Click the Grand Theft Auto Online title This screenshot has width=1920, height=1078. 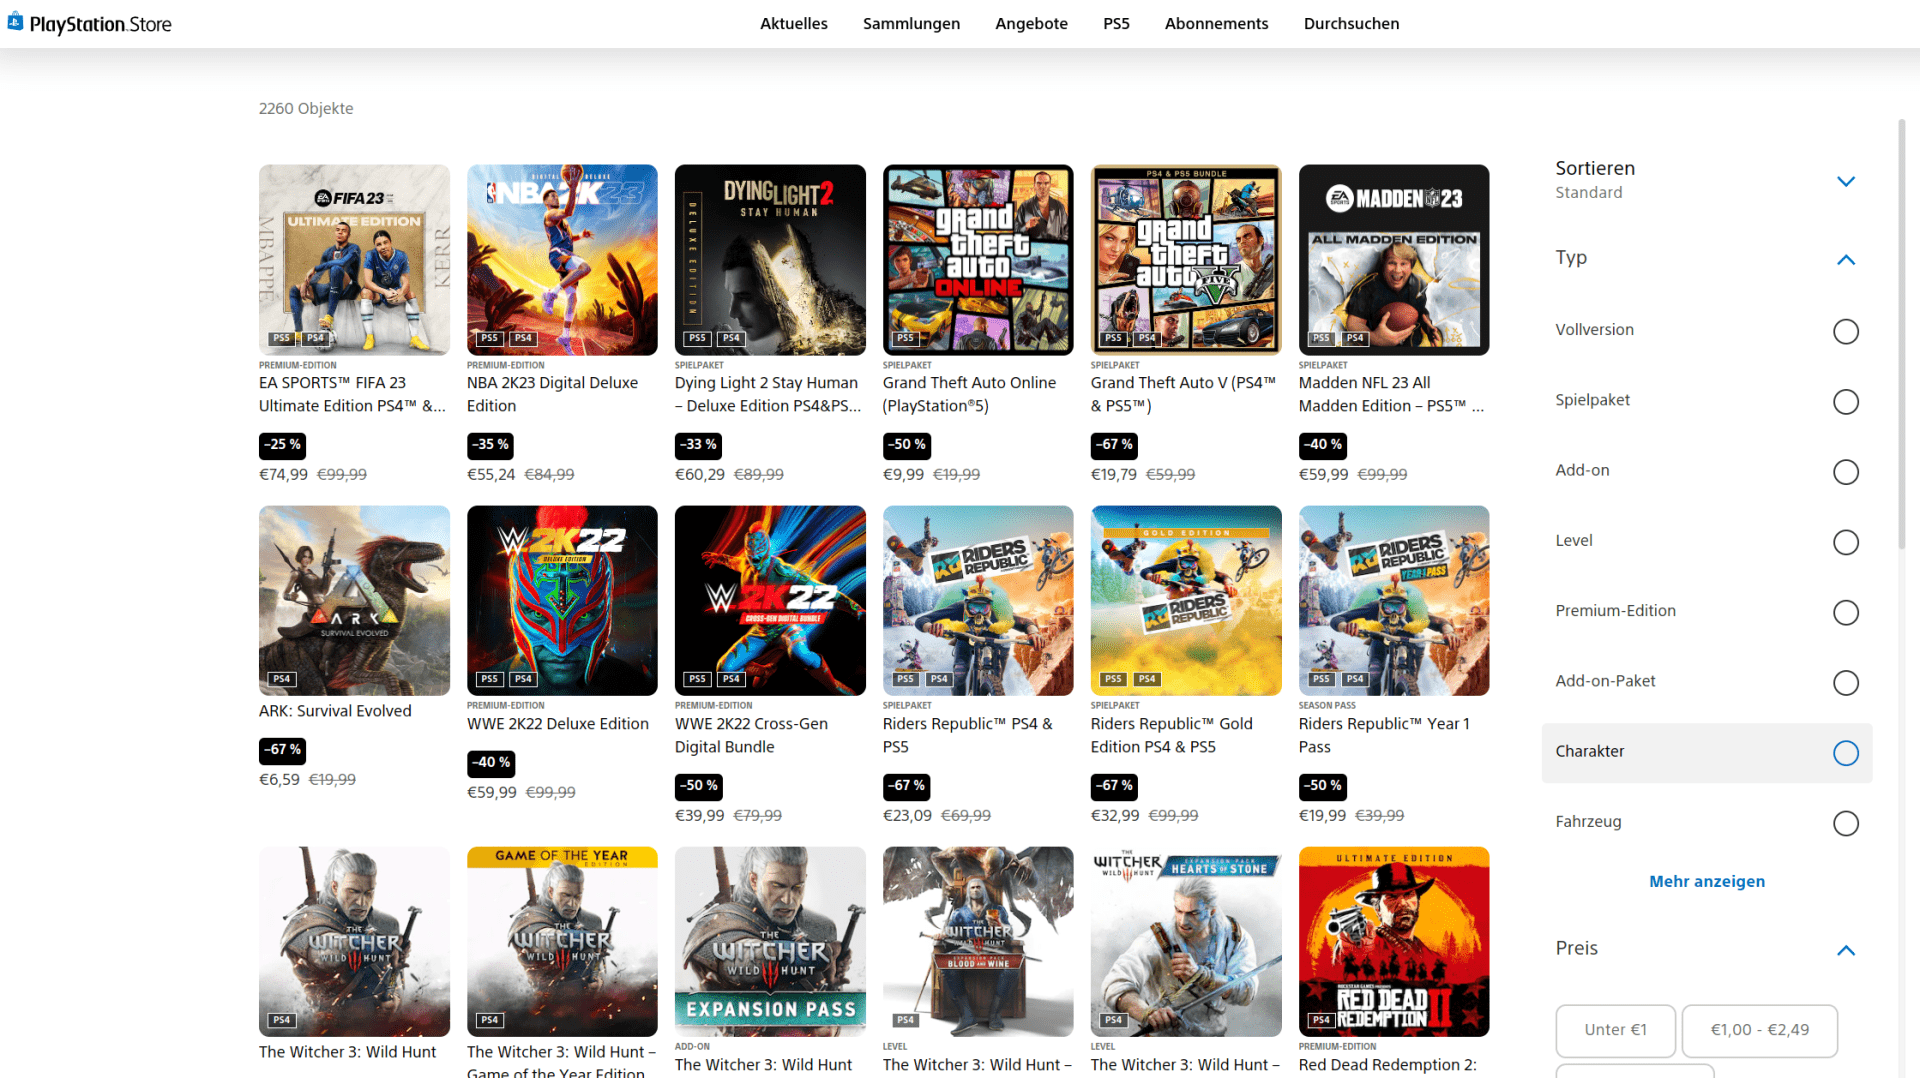pos(969,394)
